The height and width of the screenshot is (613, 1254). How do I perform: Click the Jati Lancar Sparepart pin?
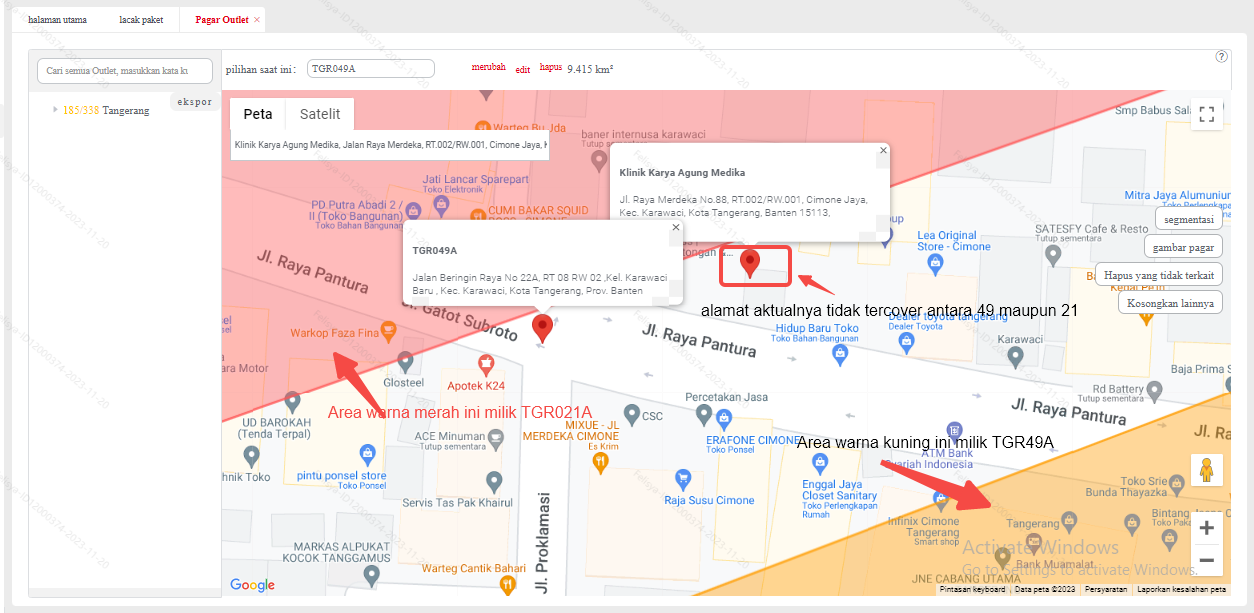[440, 205]
